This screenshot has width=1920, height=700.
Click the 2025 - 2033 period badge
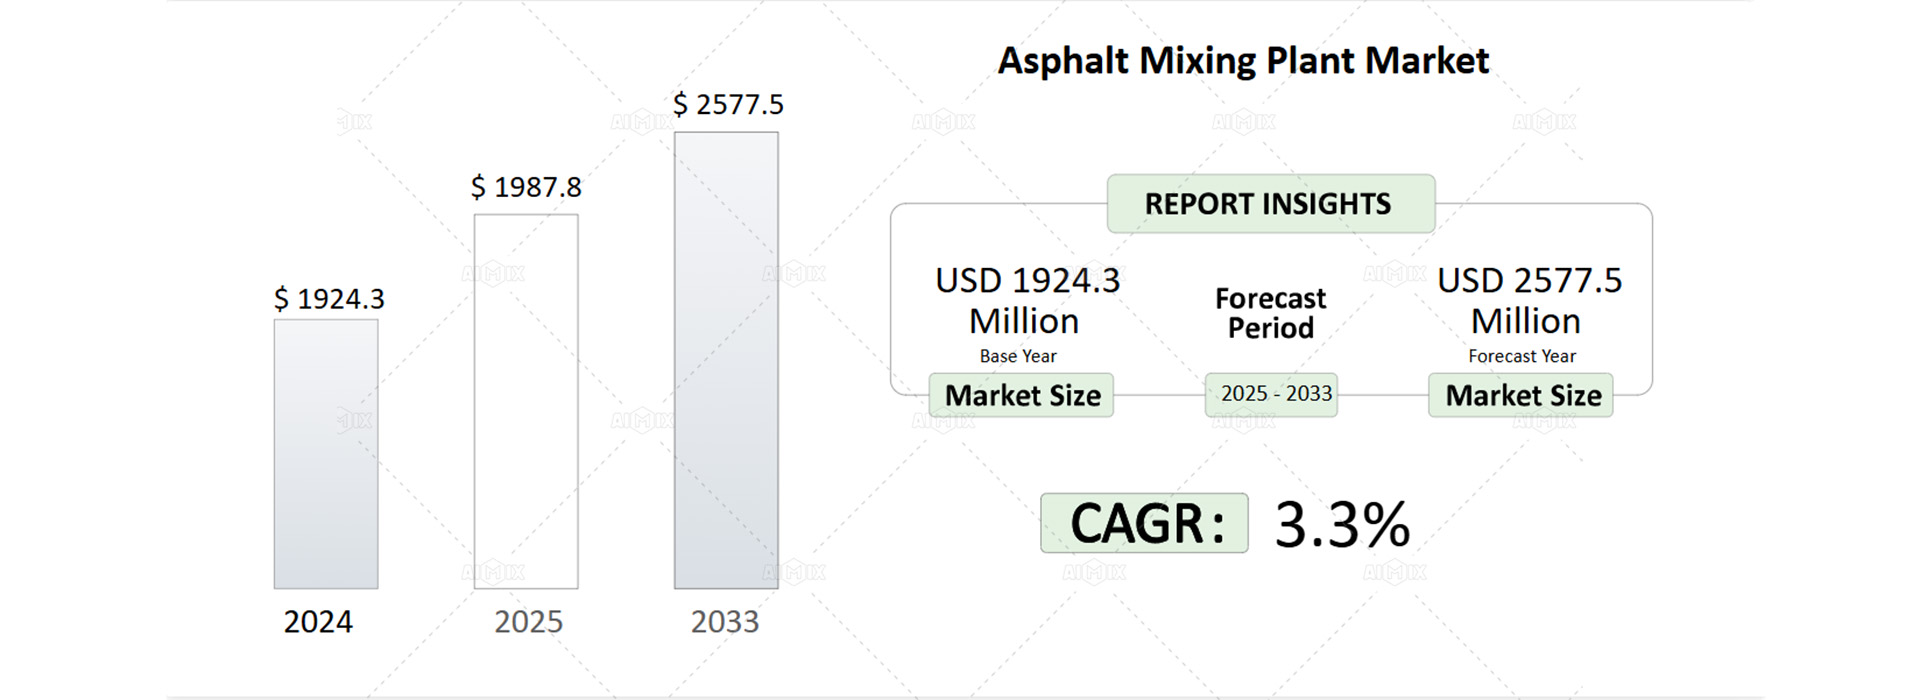1271,394
